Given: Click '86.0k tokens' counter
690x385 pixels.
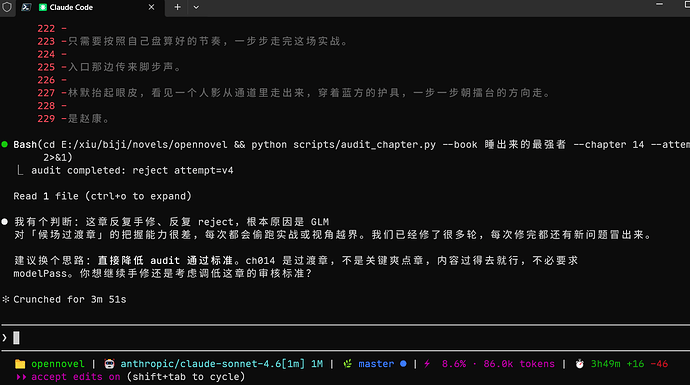Looking at the screenshot, I should tap(519, 364).
